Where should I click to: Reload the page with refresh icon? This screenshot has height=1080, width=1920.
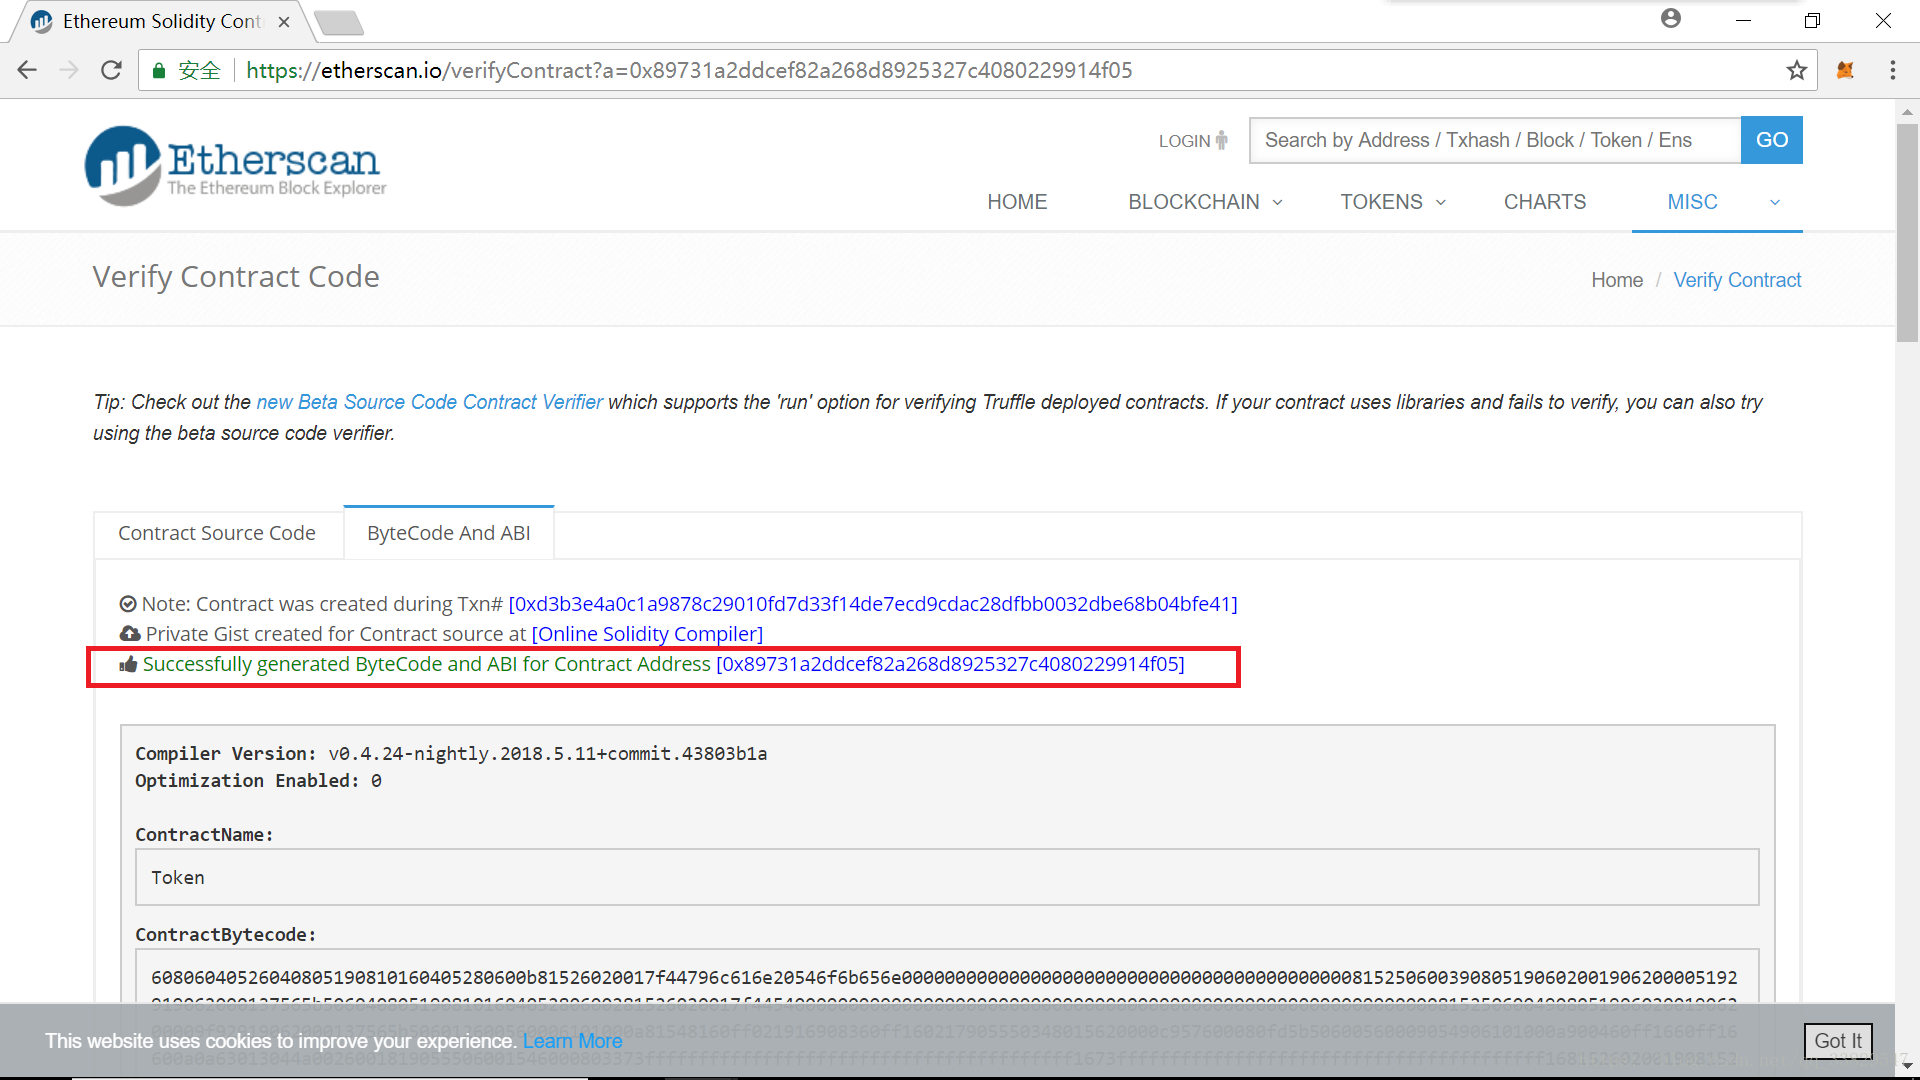coord(111,70)
